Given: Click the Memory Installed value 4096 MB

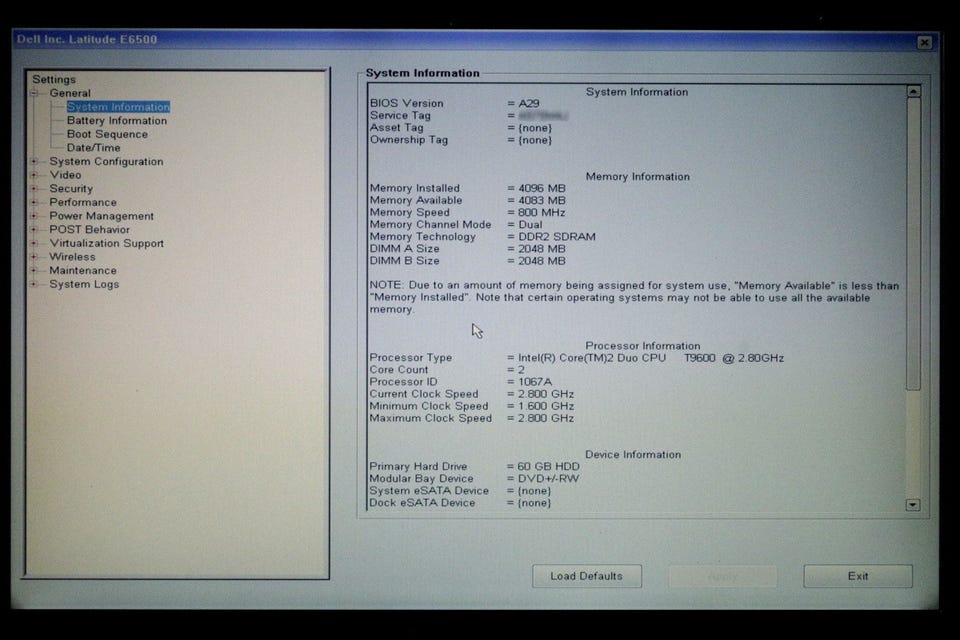Looking at the screenshot, I should [542, 189].
